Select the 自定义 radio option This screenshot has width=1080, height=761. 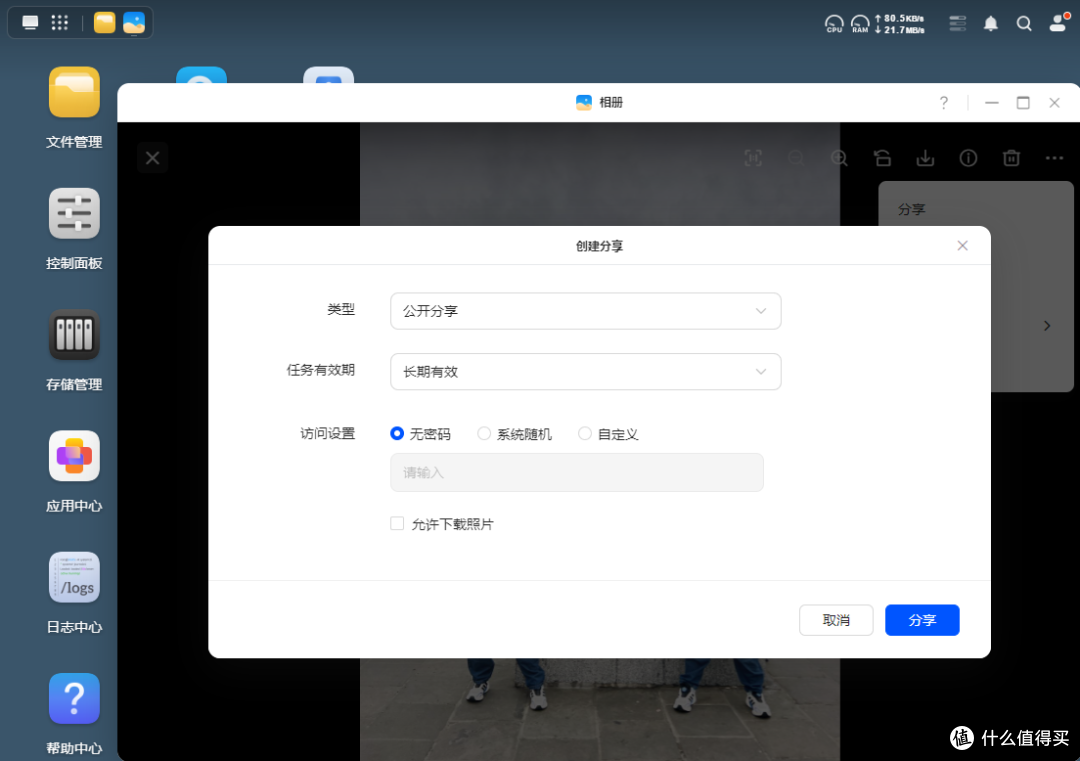pyautogui.click(x=585, y=433)
